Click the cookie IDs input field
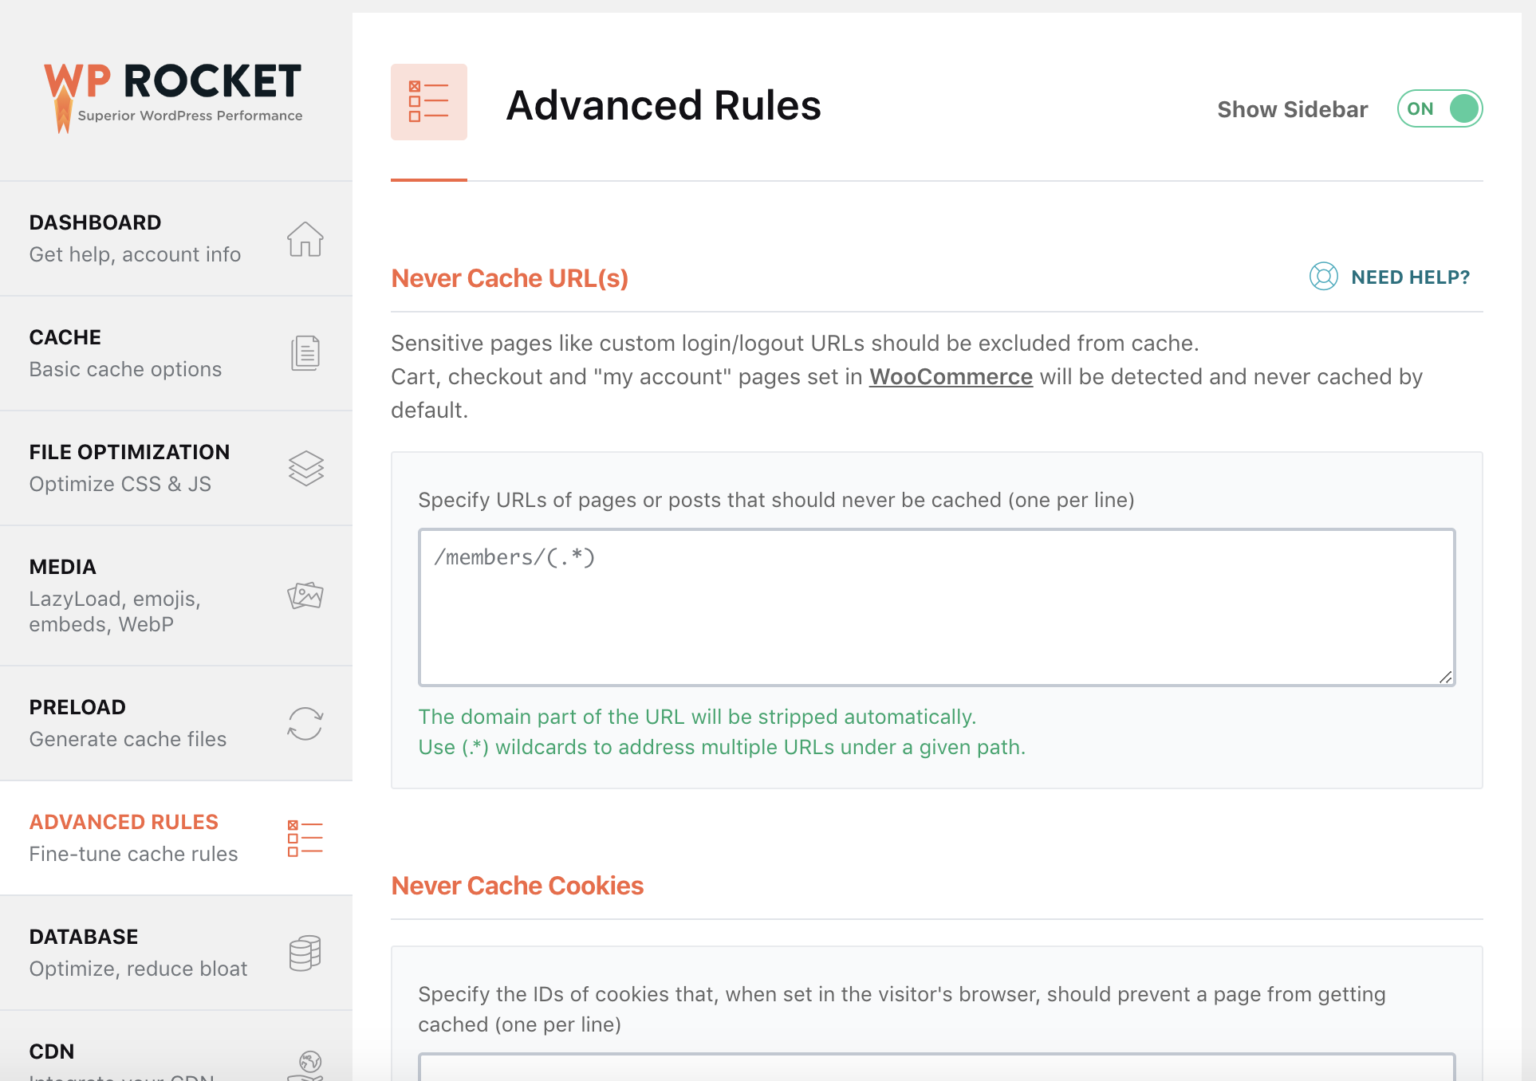The image size is (1536, 1081). click(936, 1072)
